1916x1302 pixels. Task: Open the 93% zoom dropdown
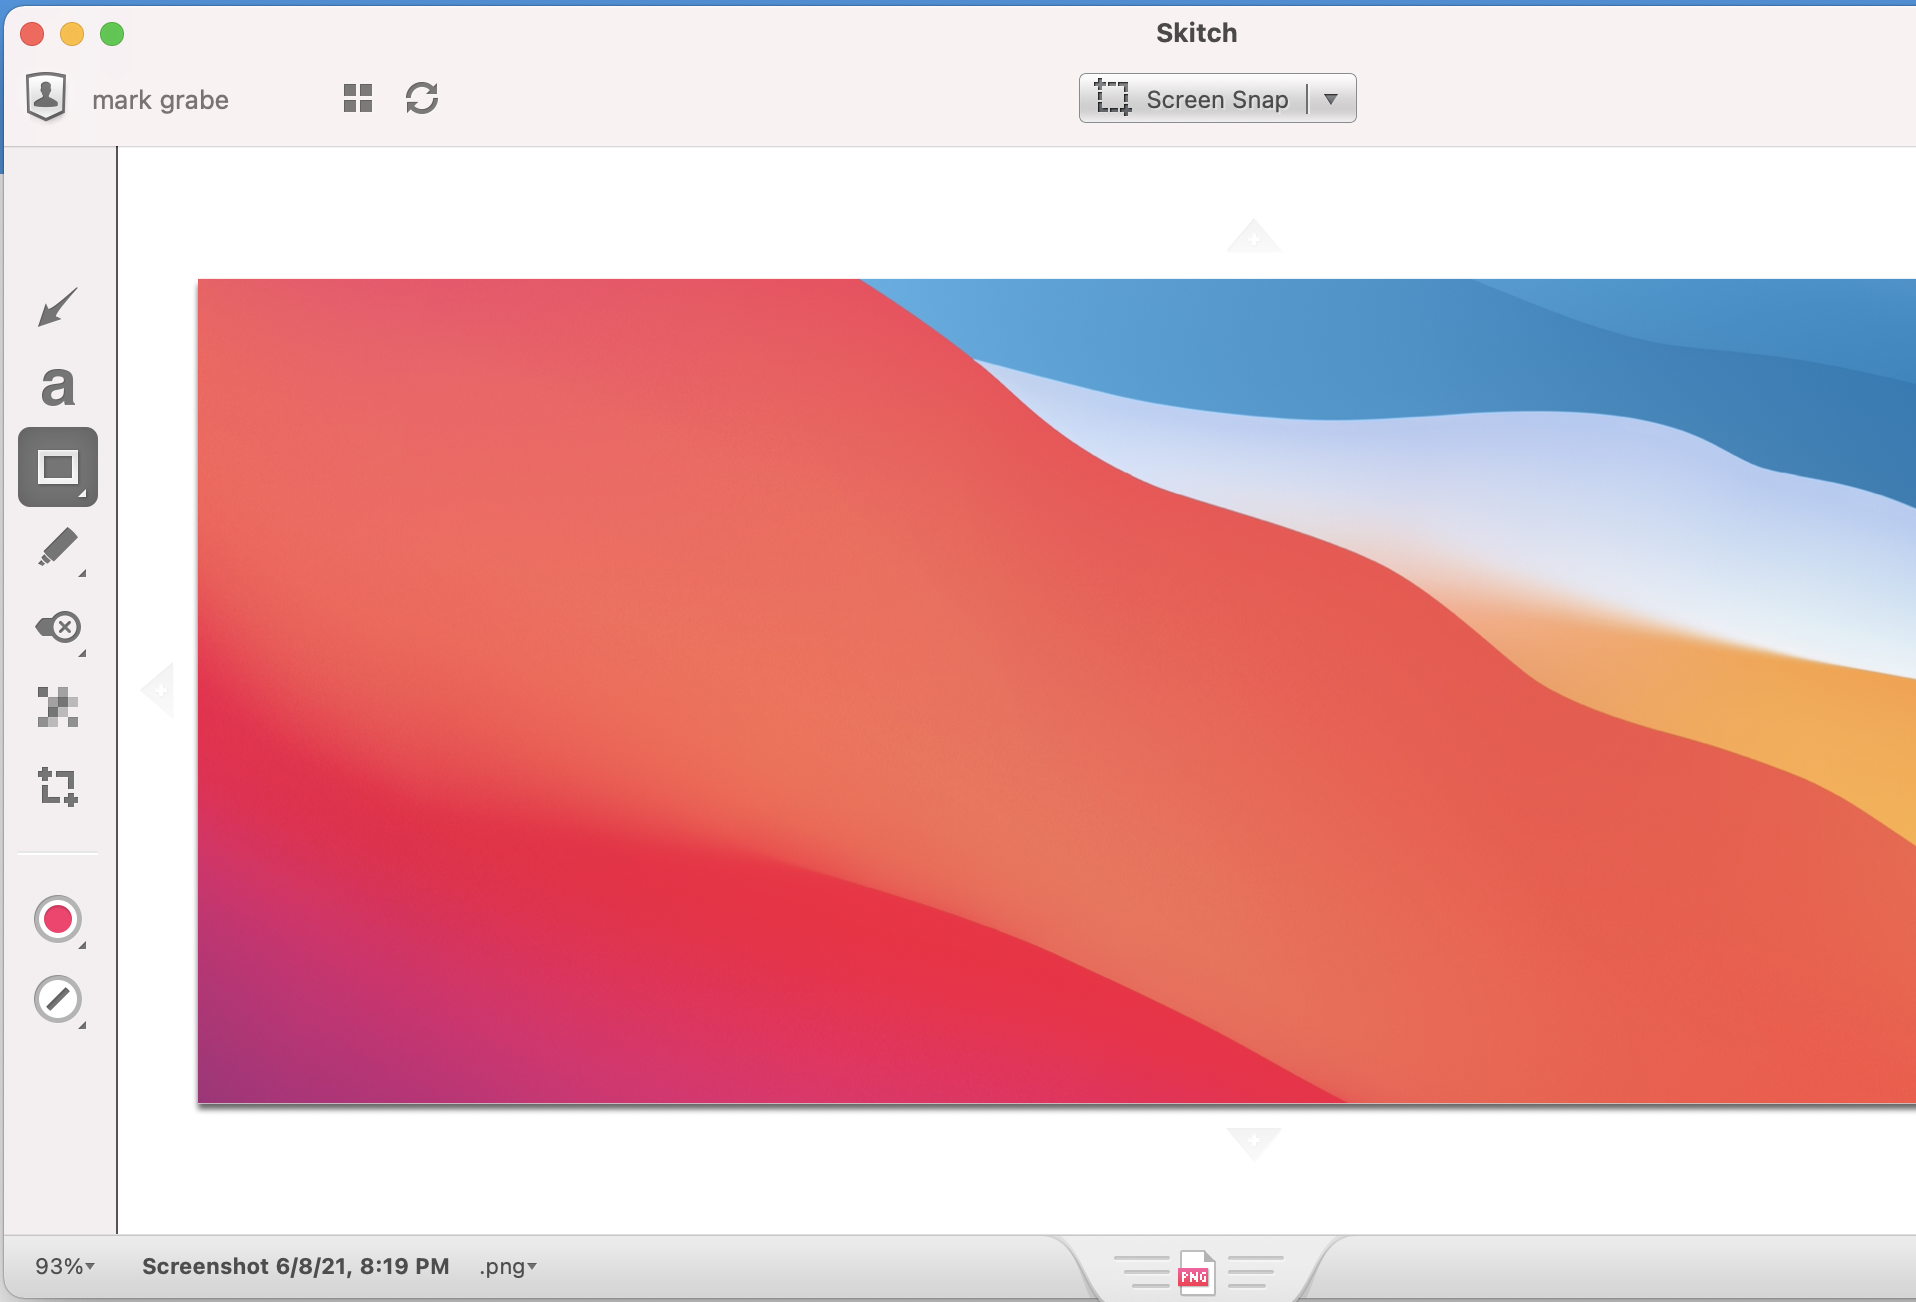65,1266
